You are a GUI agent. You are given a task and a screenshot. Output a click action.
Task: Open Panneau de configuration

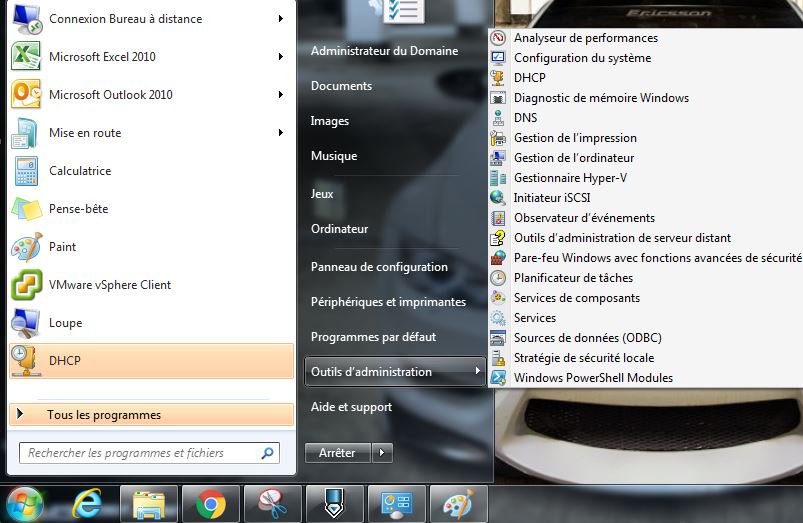tap(379, 267)
